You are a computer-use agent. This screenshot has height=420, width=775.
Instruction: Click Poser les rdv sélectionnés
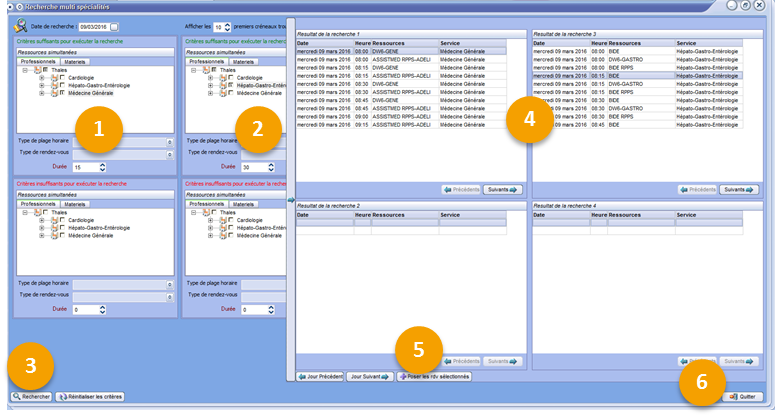click(434, 376)
